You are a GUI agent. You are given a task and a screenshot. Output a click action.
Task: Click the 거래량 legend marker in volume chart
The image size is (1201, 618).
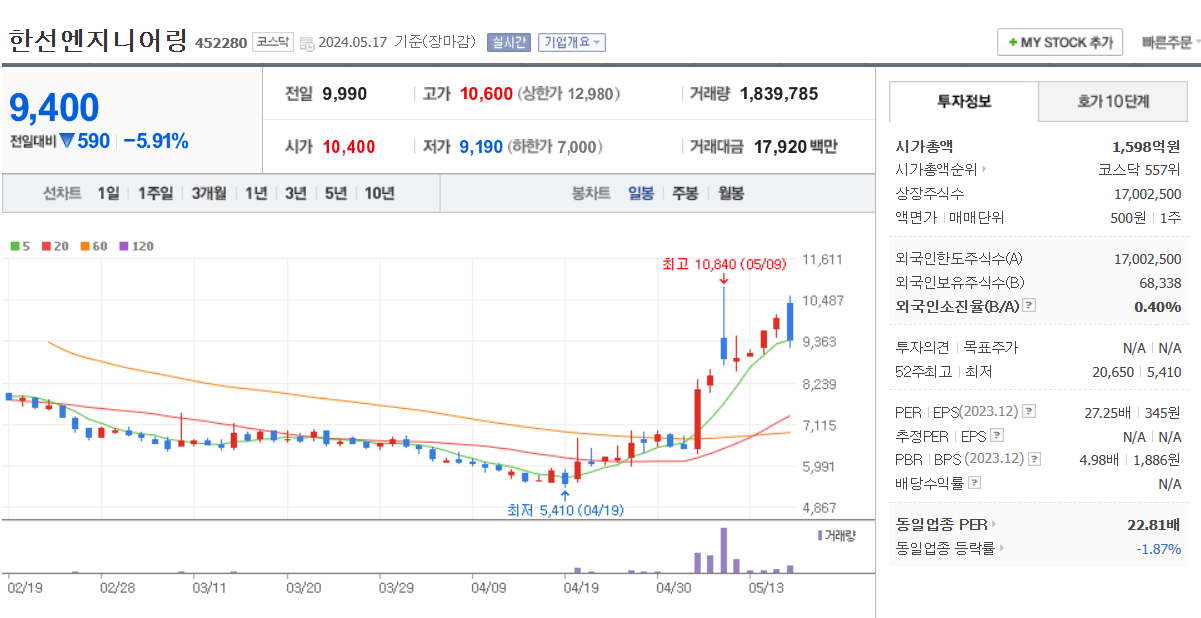pyautogui.click(x=820, y=535)
